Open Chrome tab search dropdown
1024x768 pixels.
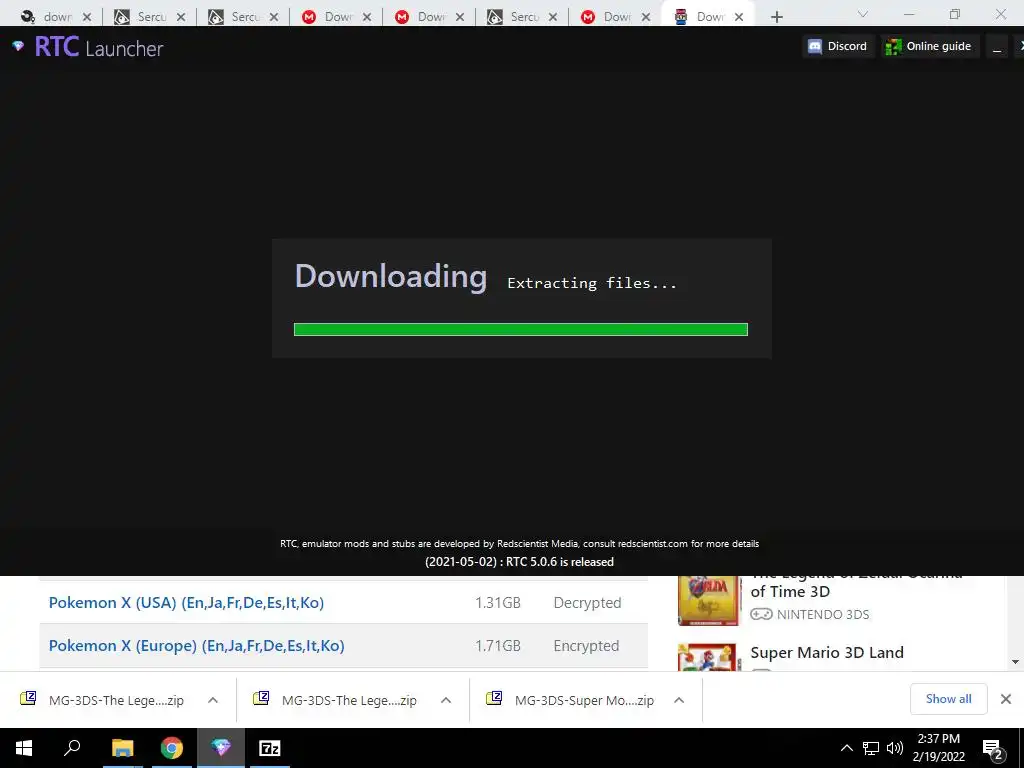[x=862, y=14]
